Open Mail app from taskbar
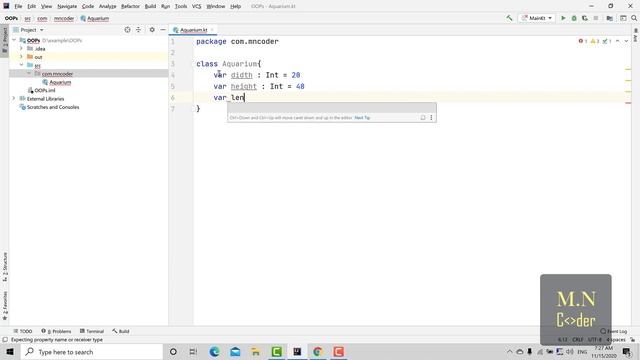The width and height of the screenshot is (640, 360). tap(235, 351)
